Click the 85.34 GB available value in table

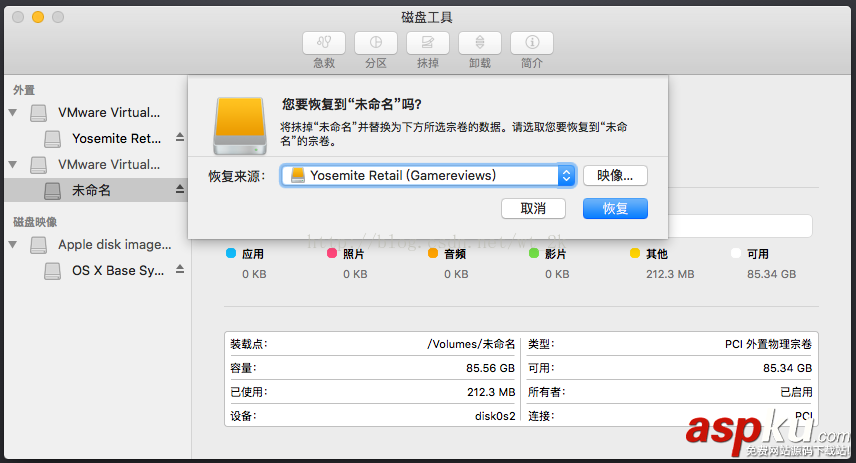point(787,368)
